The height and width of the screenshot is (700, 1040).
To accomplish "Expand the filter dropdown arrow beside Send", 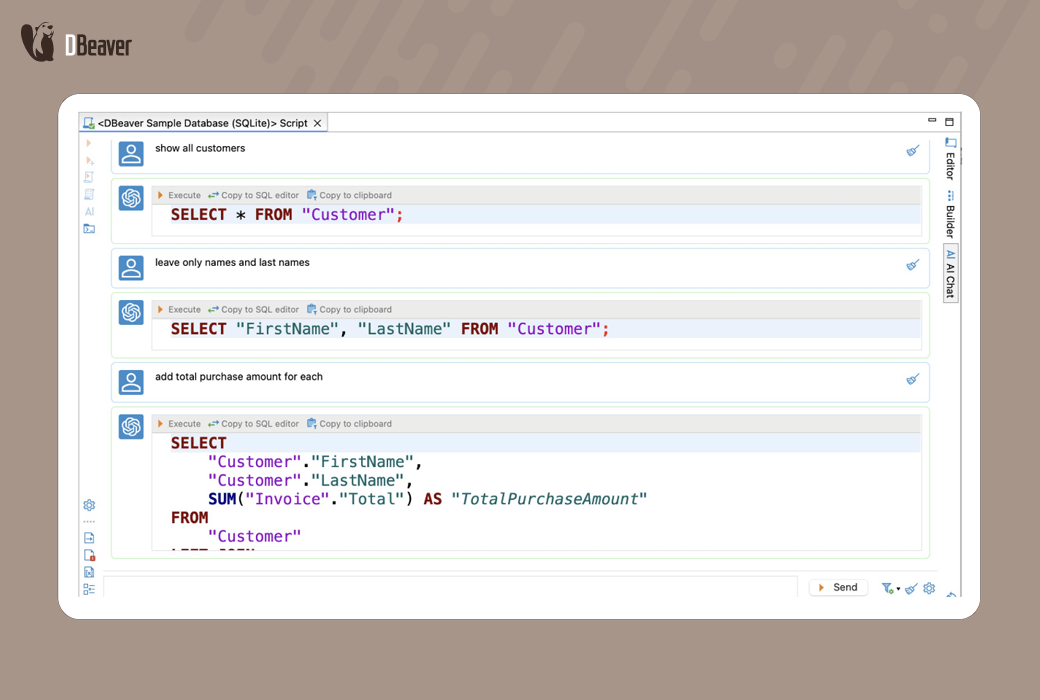I will [898, 589].
